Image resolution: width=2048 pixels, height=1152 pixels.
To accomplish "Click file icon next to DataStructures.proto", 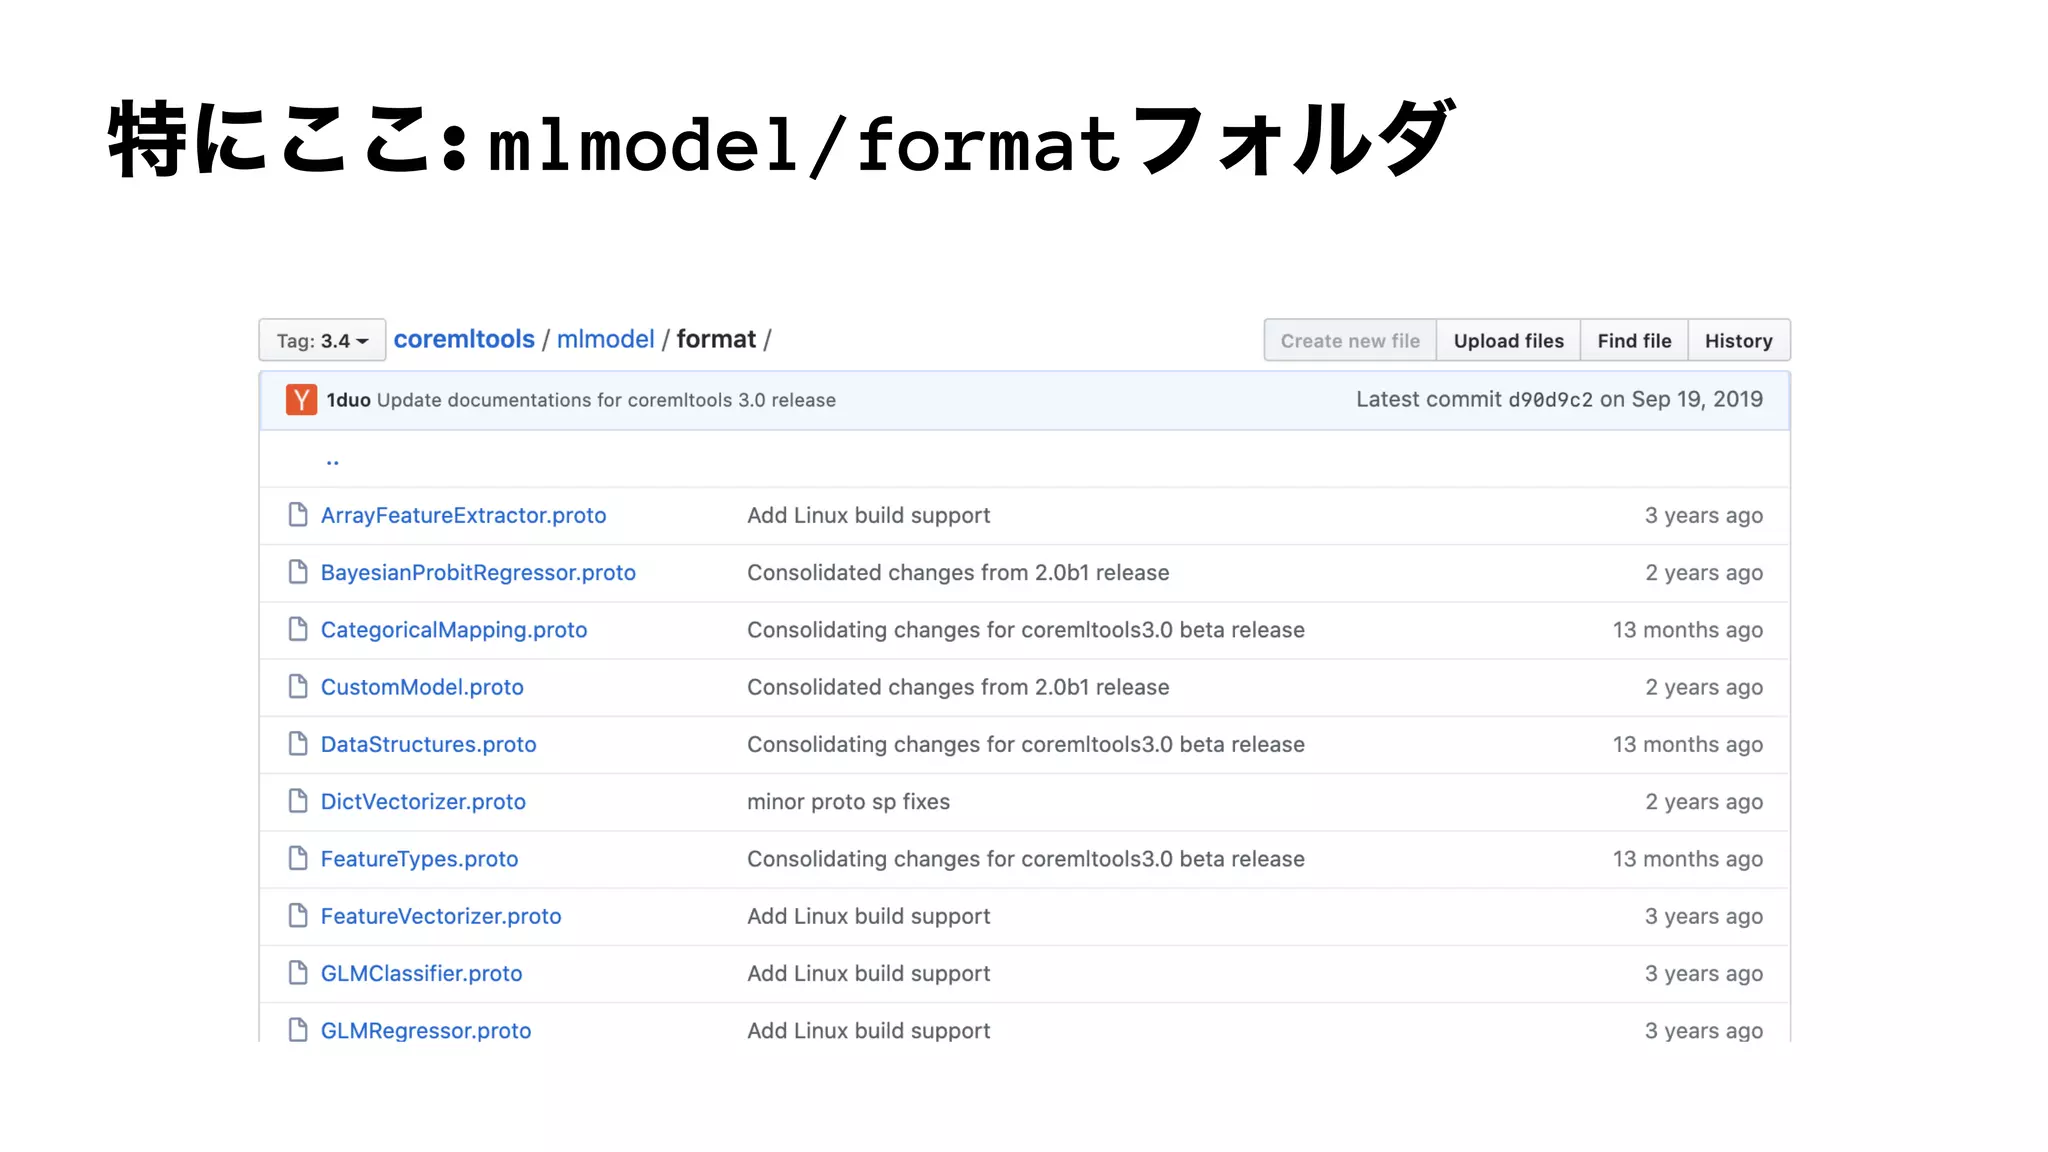I will tap(298, 743).
